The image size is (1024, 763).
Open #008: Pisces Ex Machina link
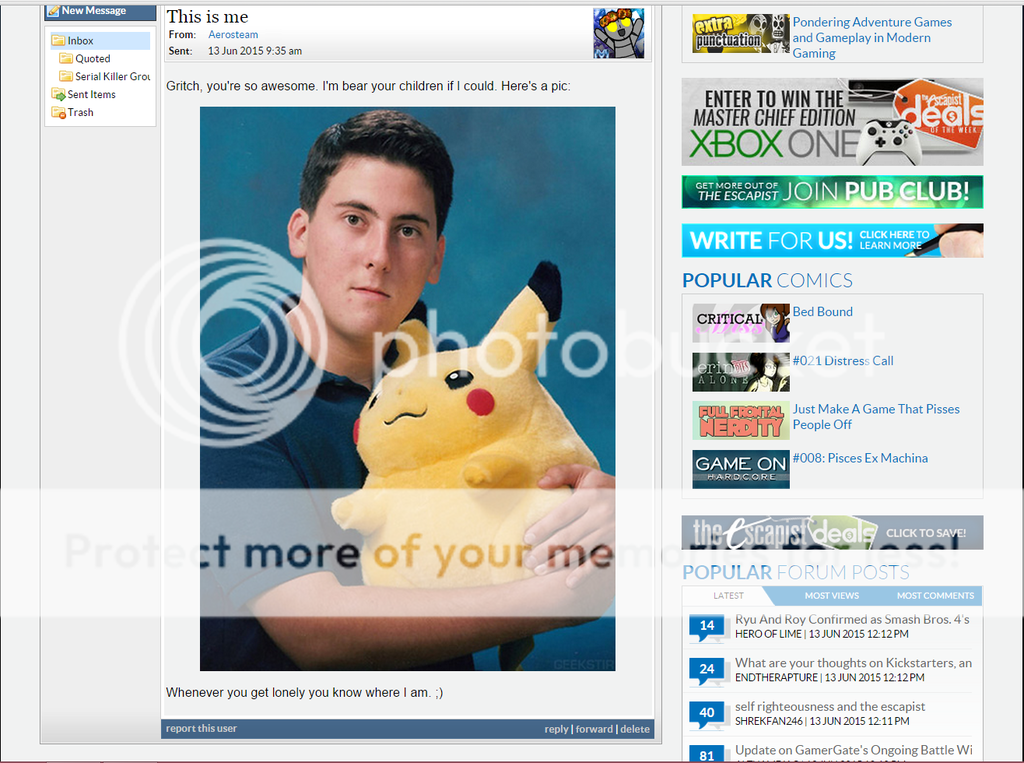(x=860, y=458)
